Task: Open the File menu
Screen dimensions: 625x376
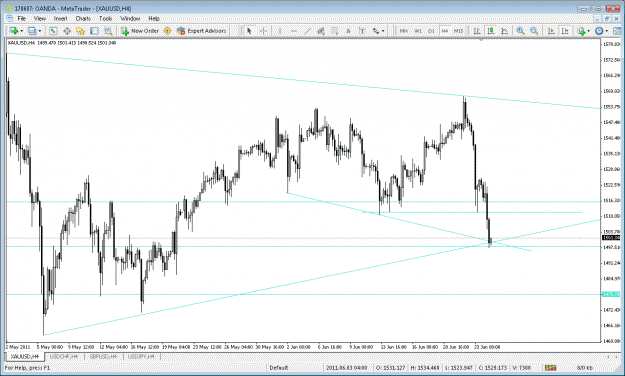Action: (22, 18)
